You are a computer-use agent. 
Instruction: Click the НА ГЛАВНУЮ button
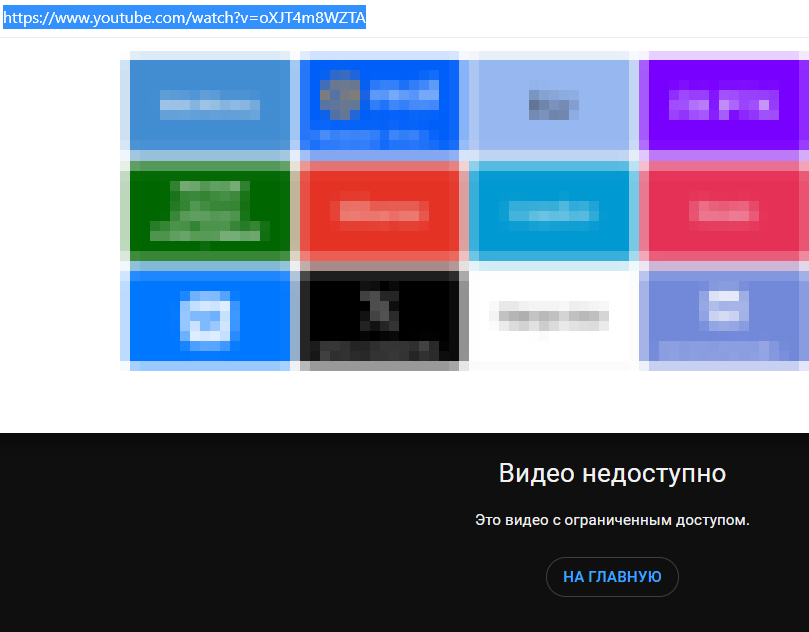pyautogui.click(x=612, y=577)
